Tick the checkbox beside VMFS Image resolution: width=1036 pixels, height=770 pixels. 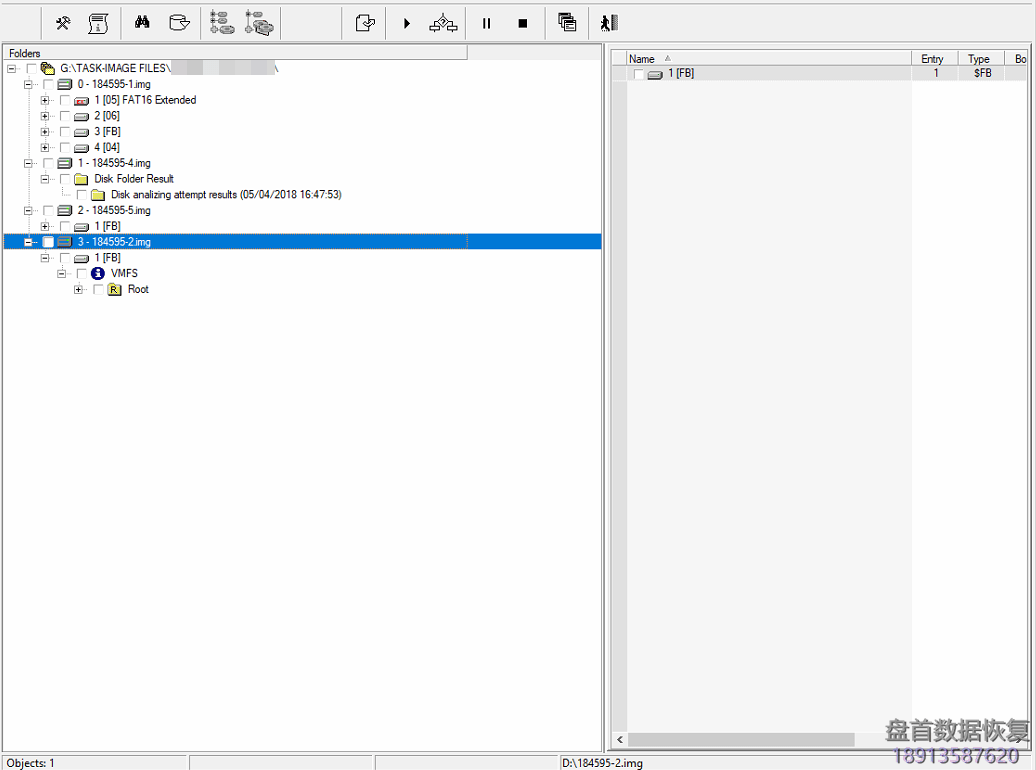pyautogui.click(x=82, y=274)
